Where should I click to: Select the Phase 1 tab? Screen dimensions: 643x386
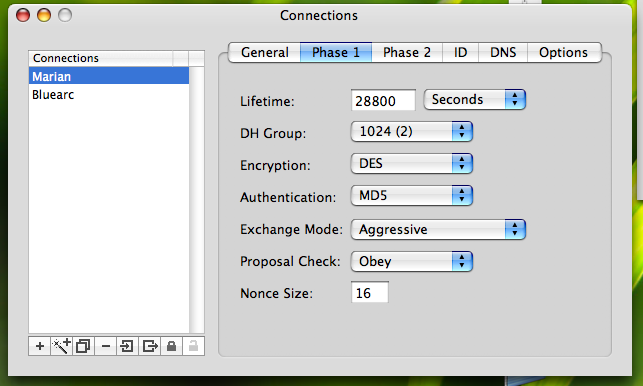336,53
